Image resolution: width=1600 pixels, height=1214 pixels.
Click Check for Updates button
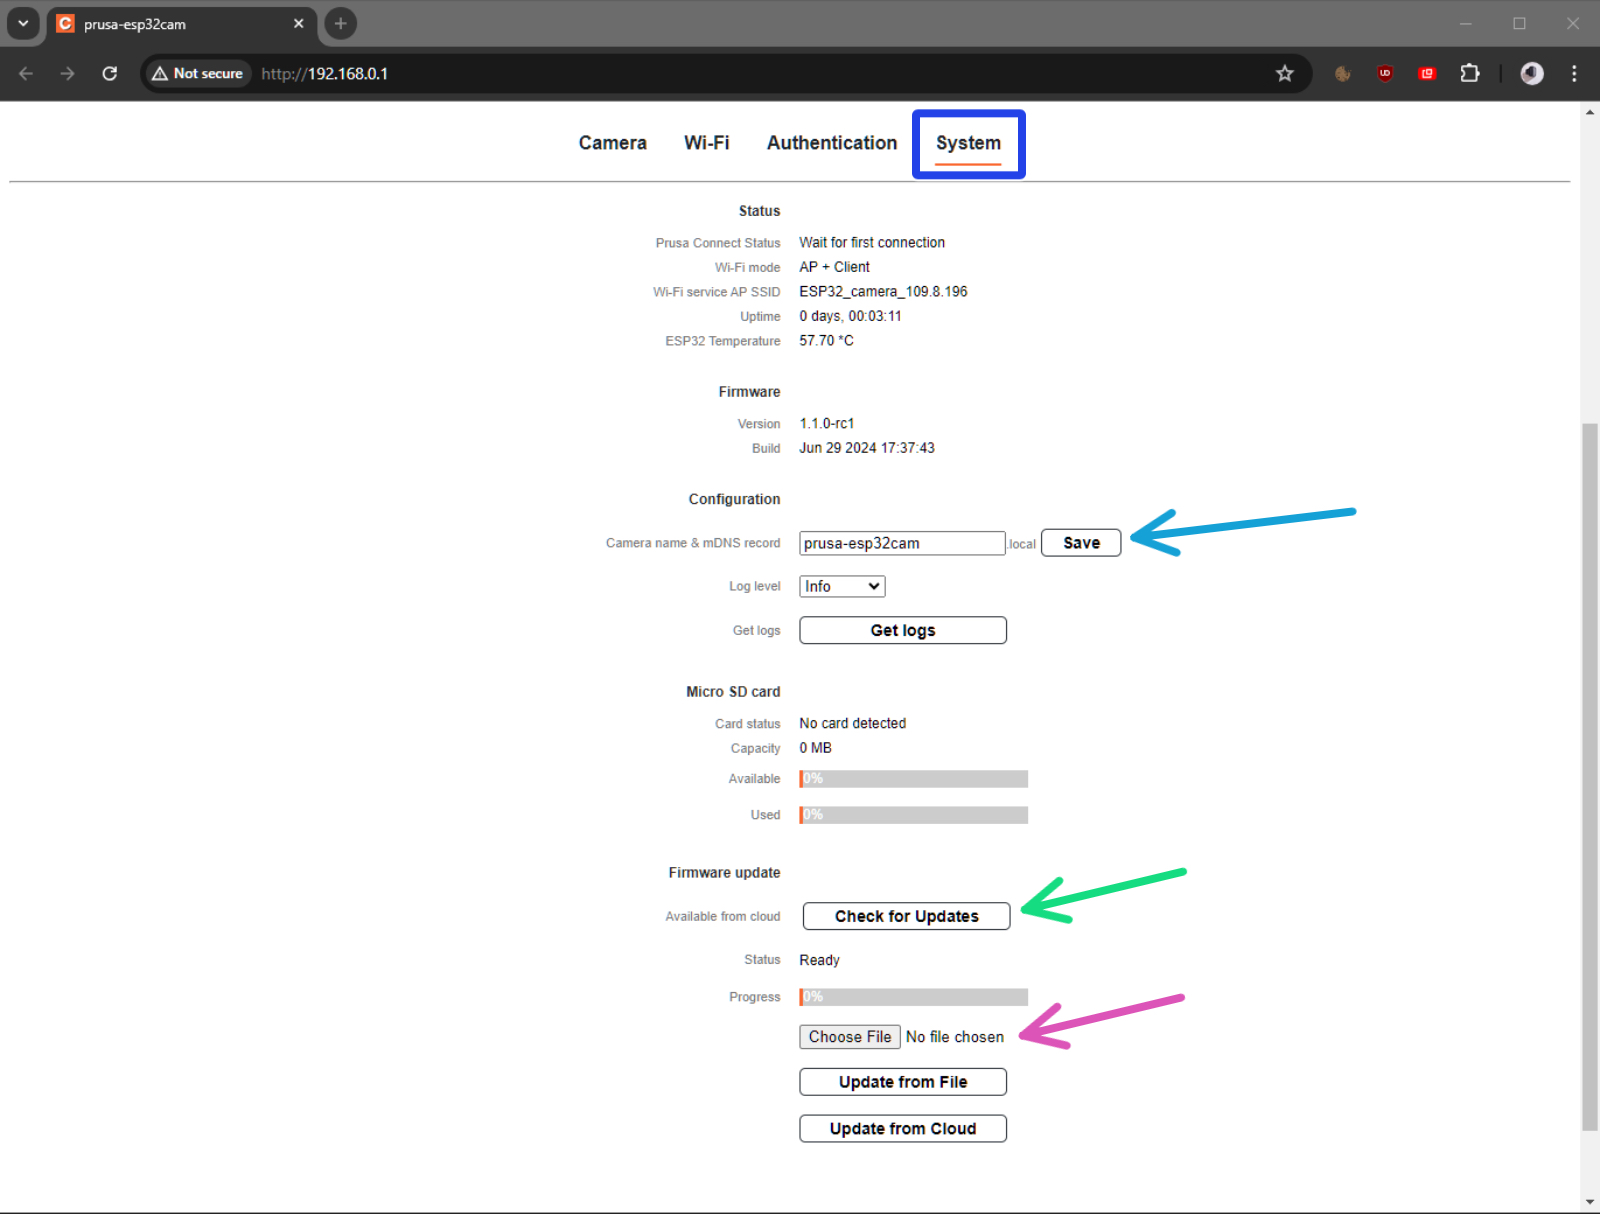(907, 916)
